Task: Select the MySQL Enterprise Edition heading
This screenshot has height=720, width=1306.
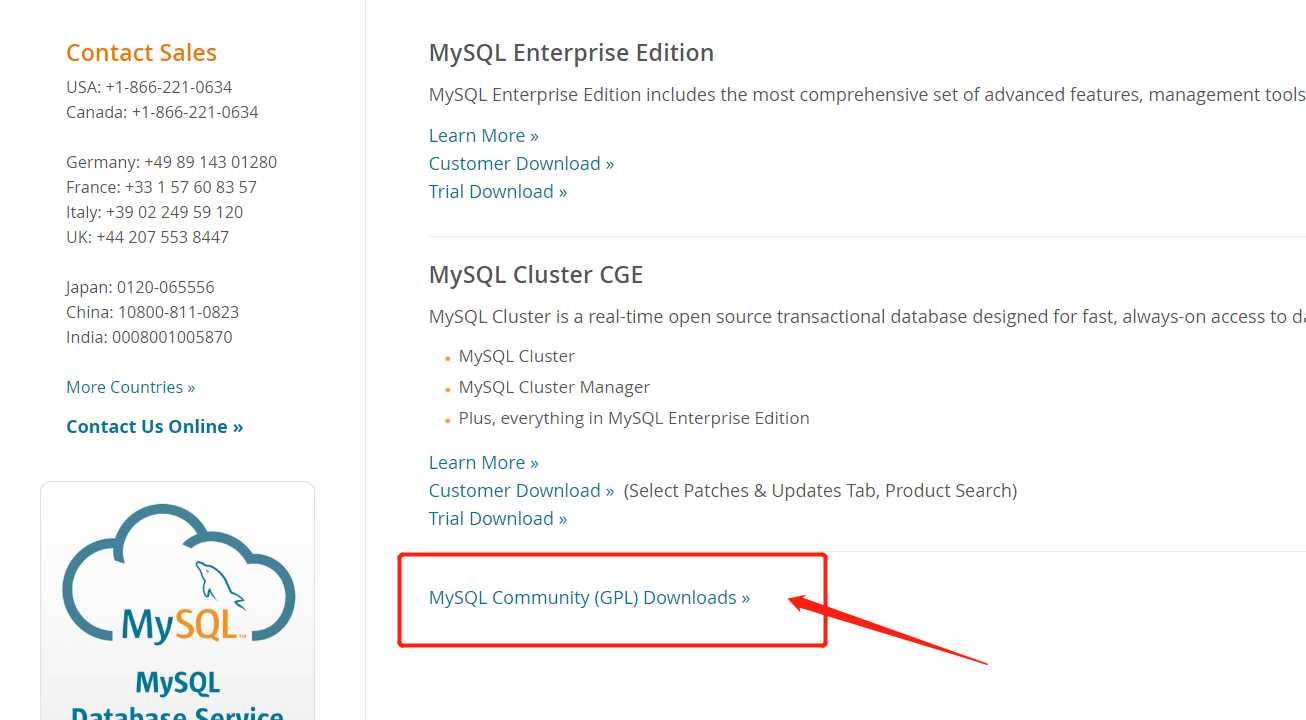Action: click(x=571, y=53)
